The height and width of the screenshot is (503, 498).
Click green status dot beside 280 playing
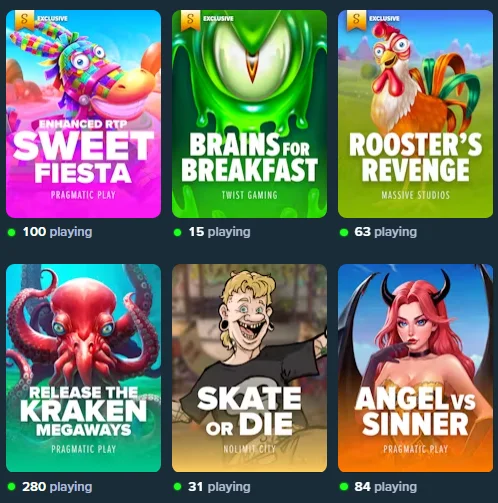[12, 487]
